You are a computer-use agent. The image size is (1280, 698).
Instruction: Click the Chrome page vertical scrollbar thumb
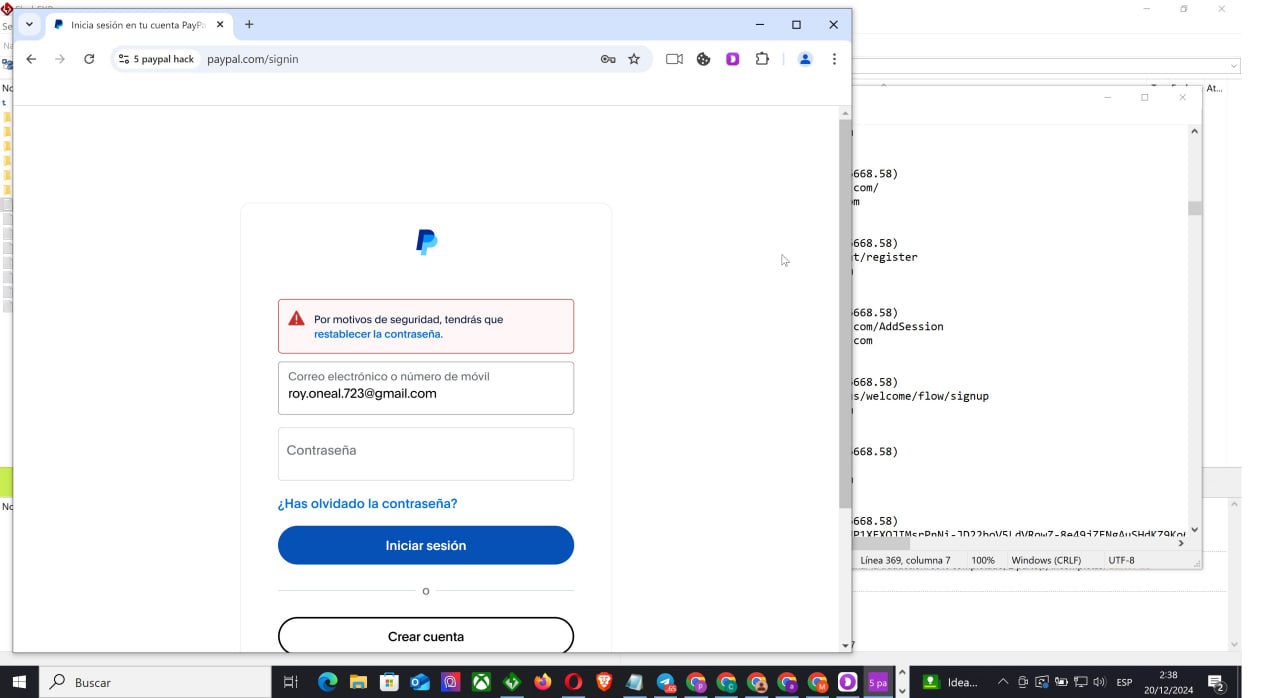coord(845,313)
